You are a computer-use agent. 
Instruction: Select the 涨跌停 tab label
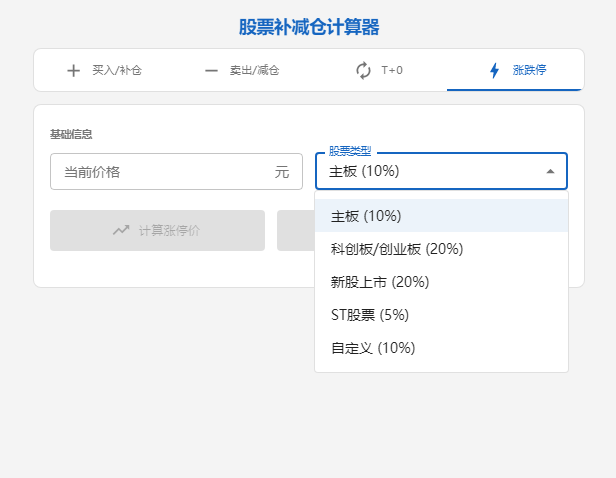529,71
